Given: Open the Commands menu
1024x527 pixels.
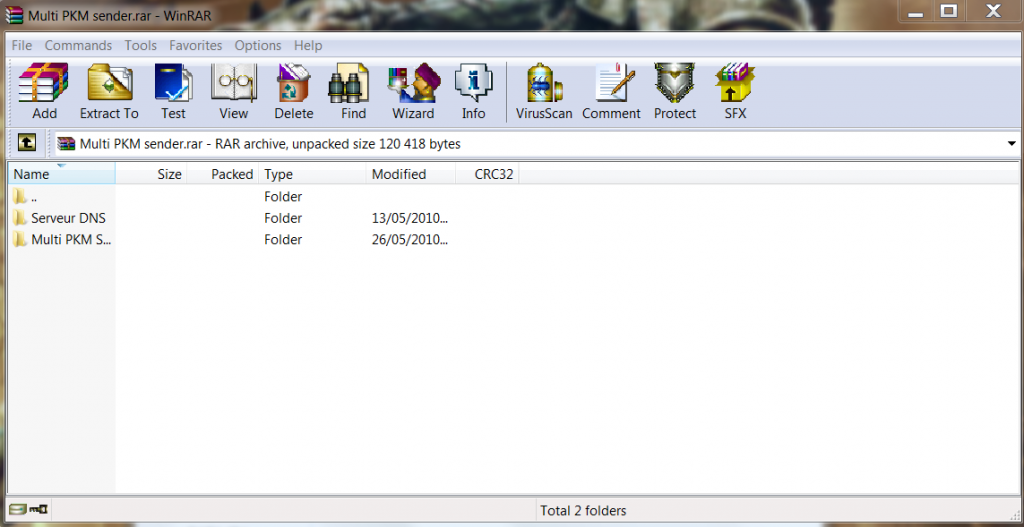Looking at the screenshot, I should [78, 46].
